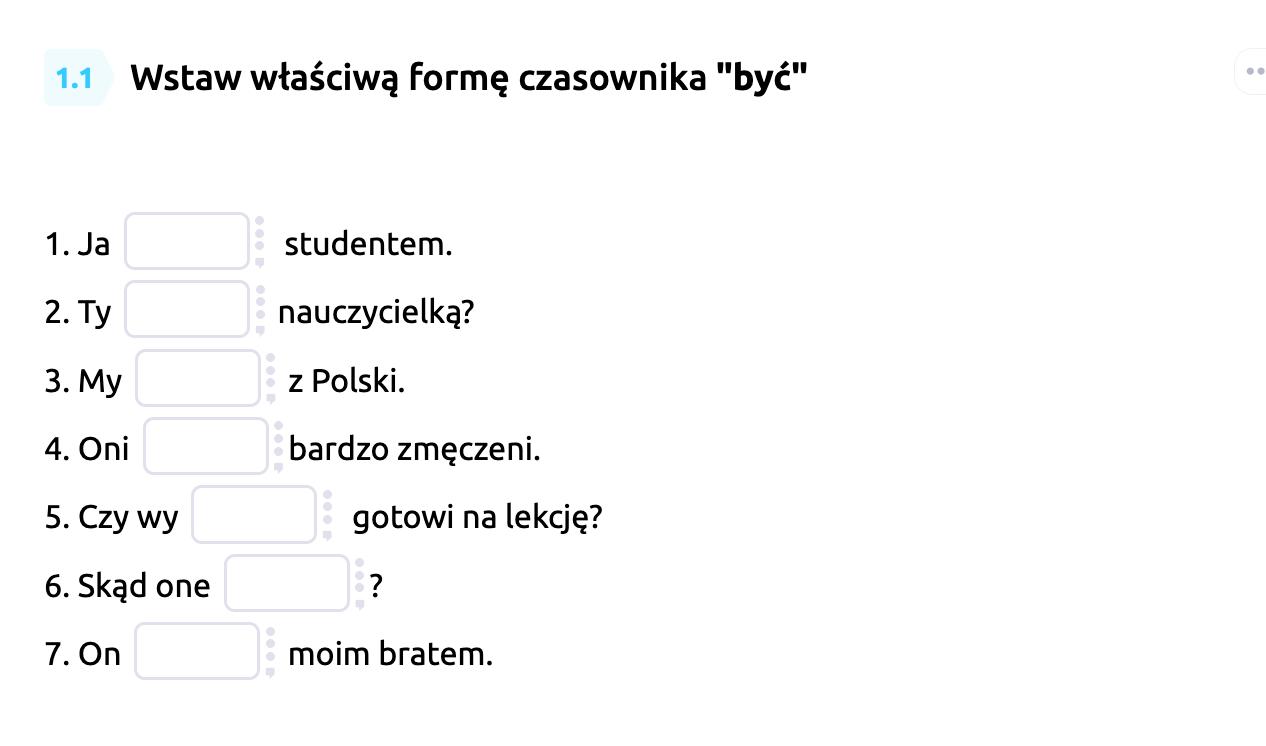Open the two-dot options icon at top right

1253,71
